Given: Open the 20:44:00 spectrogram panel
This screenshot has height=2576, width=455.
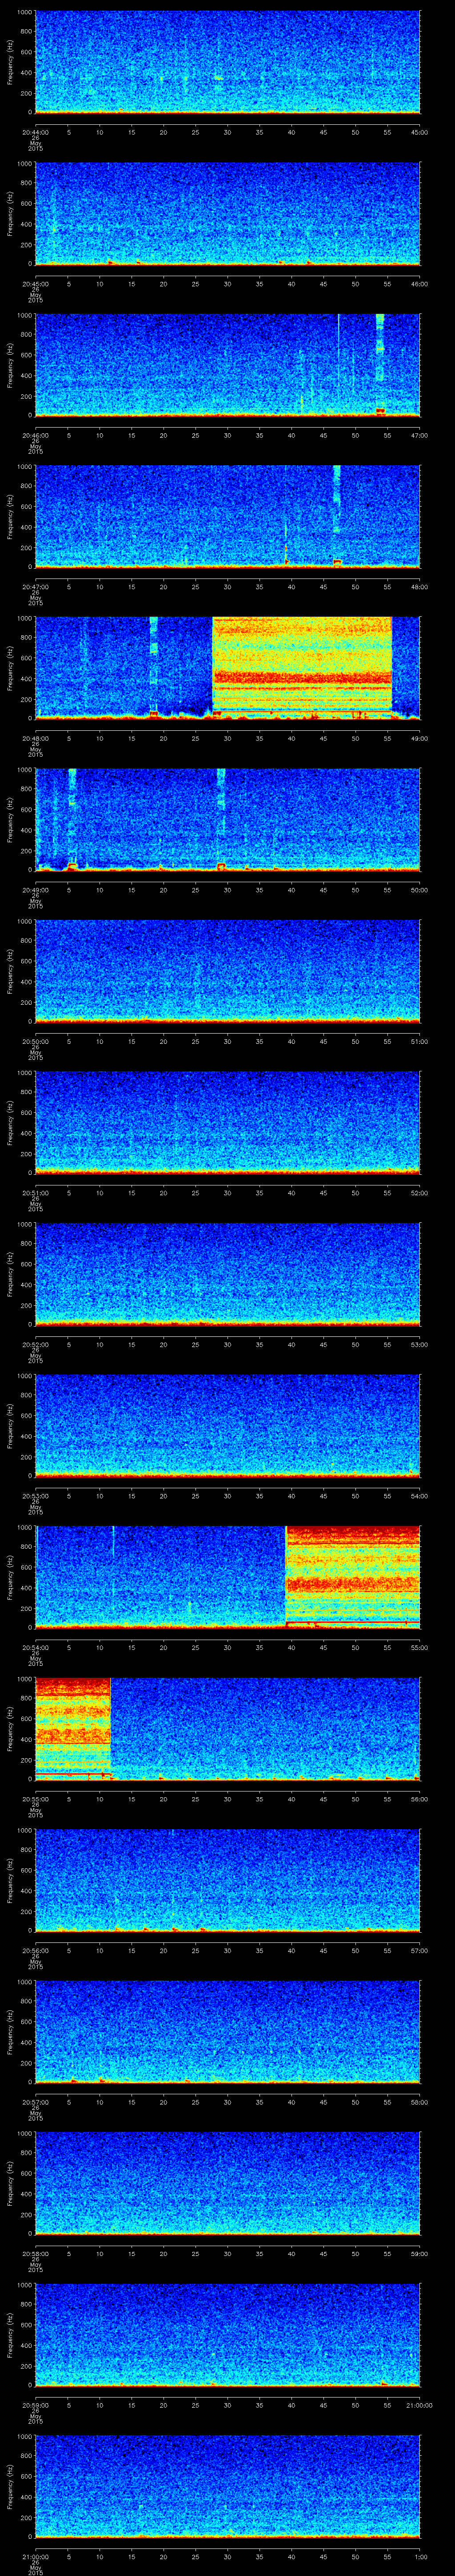Looking at the screenshot, I should (x=227, y=62).
